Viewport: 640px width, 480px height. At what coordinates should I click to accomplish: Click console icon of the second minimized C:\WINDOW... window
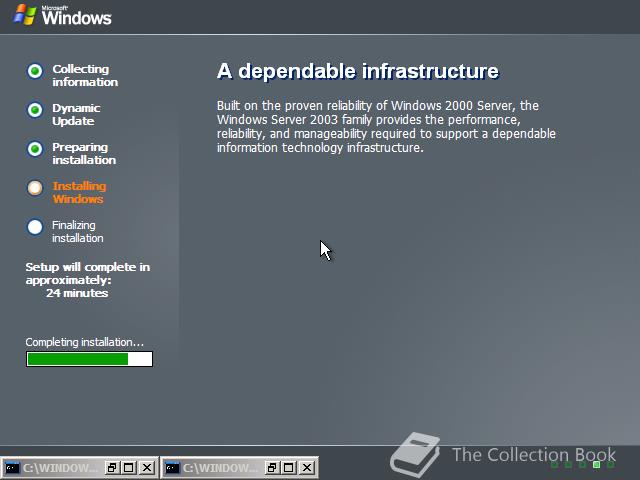click(172, 468)
